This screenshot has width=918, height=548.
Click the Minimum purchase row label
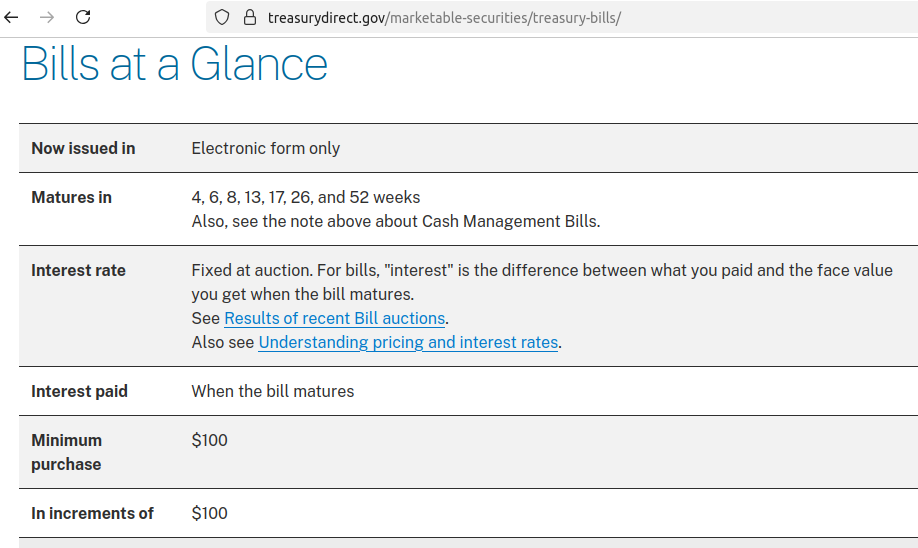(66, 453)
